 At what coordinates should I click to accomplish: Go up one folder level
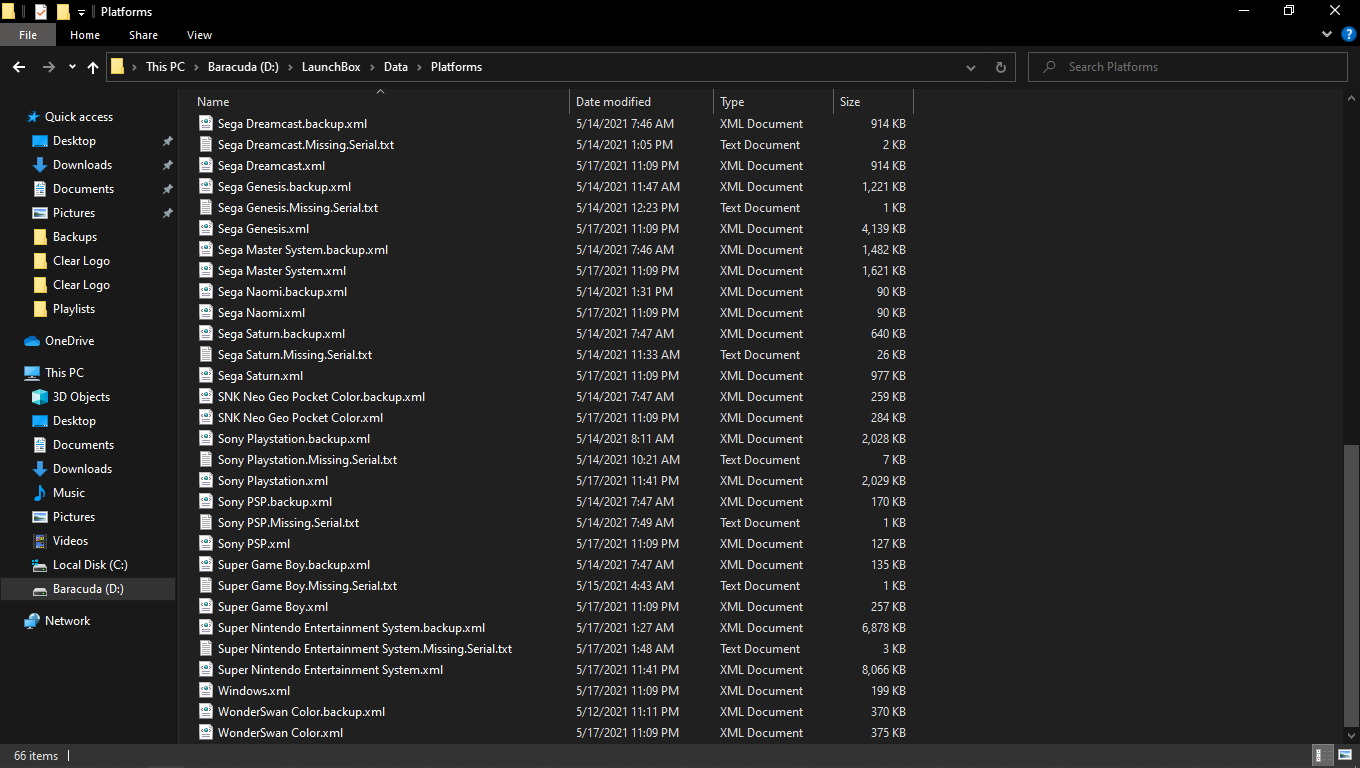point(93,67)
